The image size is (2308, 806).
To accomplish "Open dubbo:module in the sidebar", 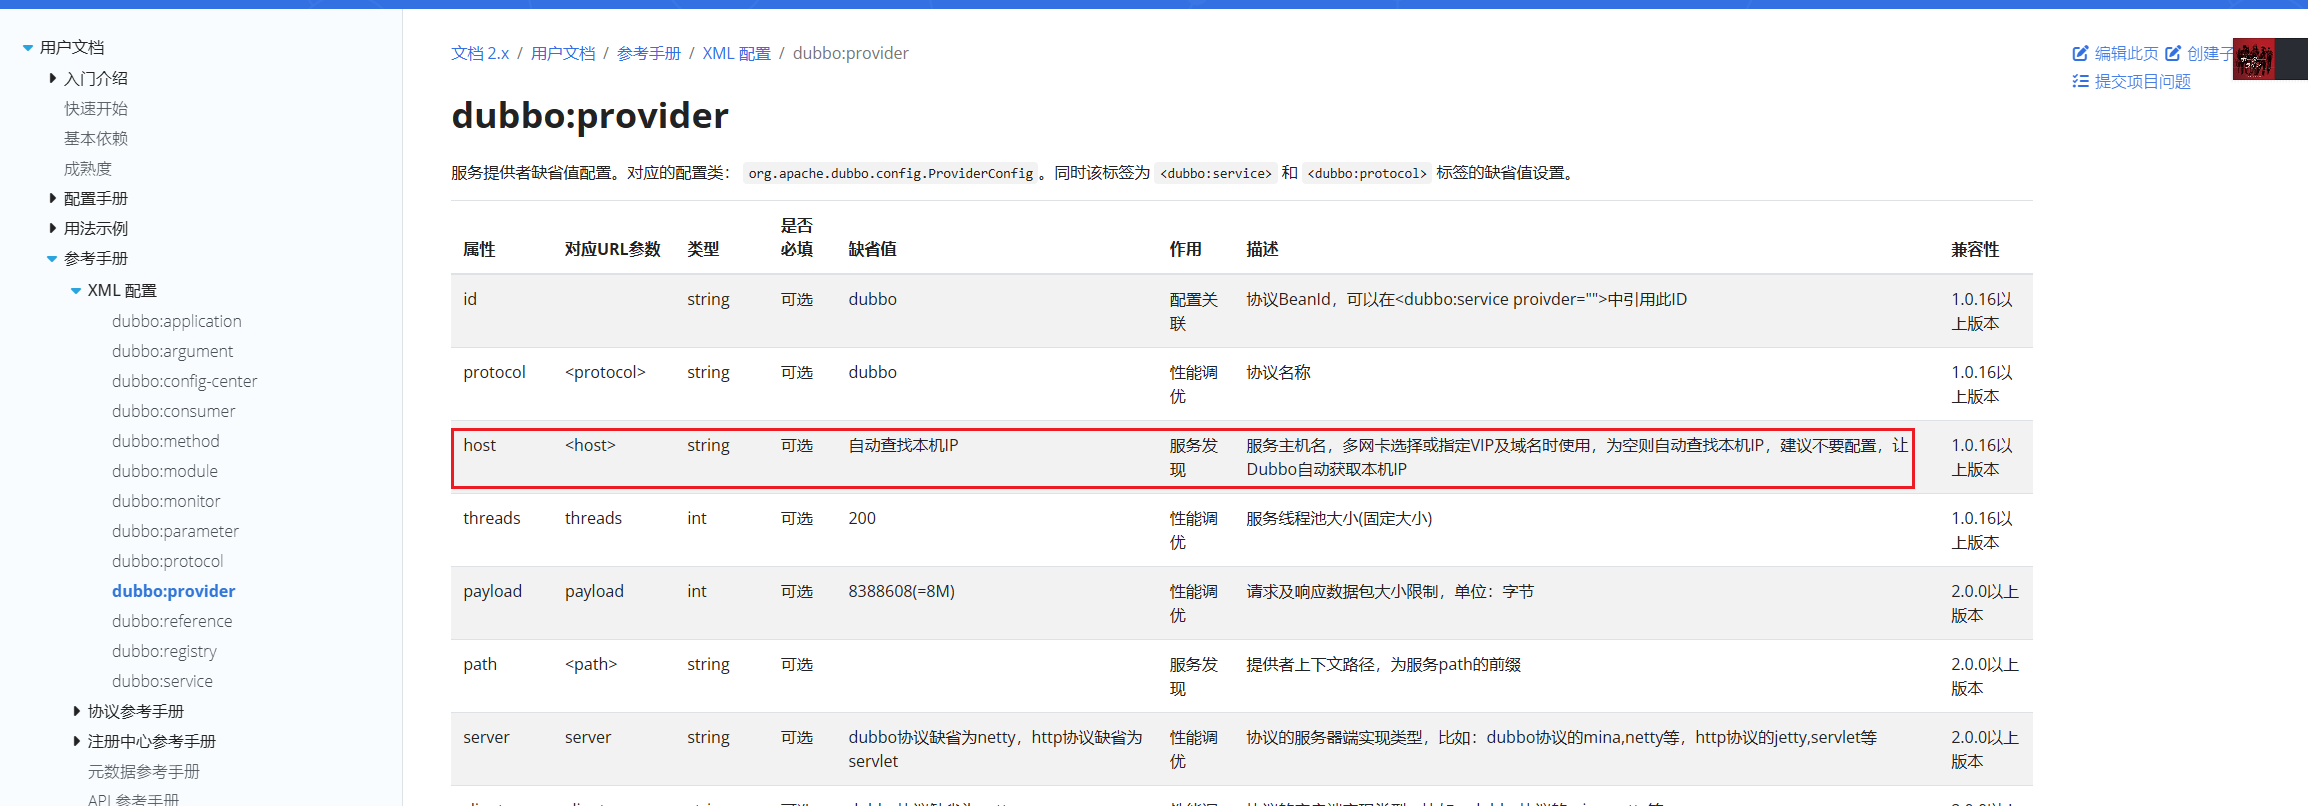I will pos(165,471).
